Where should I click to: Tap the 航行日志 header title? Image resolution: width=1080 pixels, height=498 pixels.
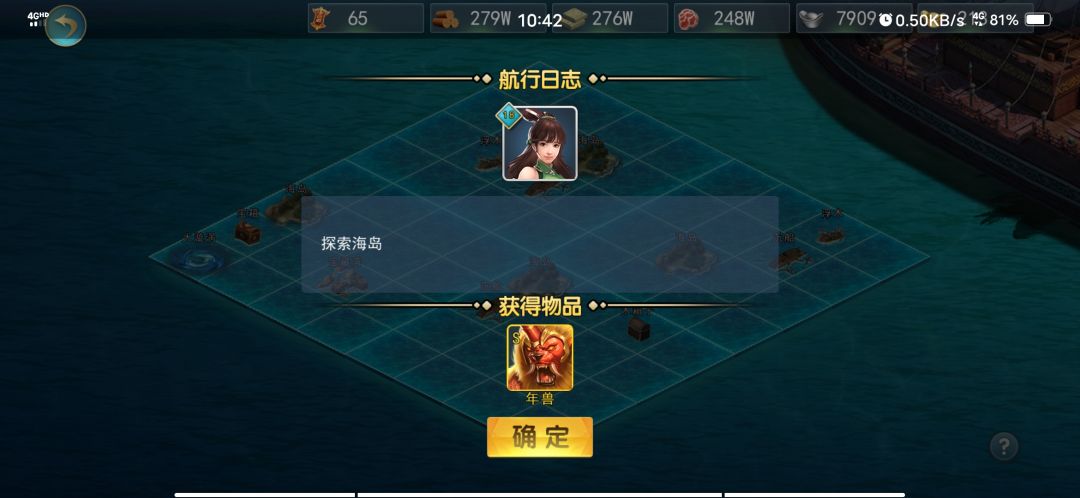pyautogui.click(x=540, y=79)
